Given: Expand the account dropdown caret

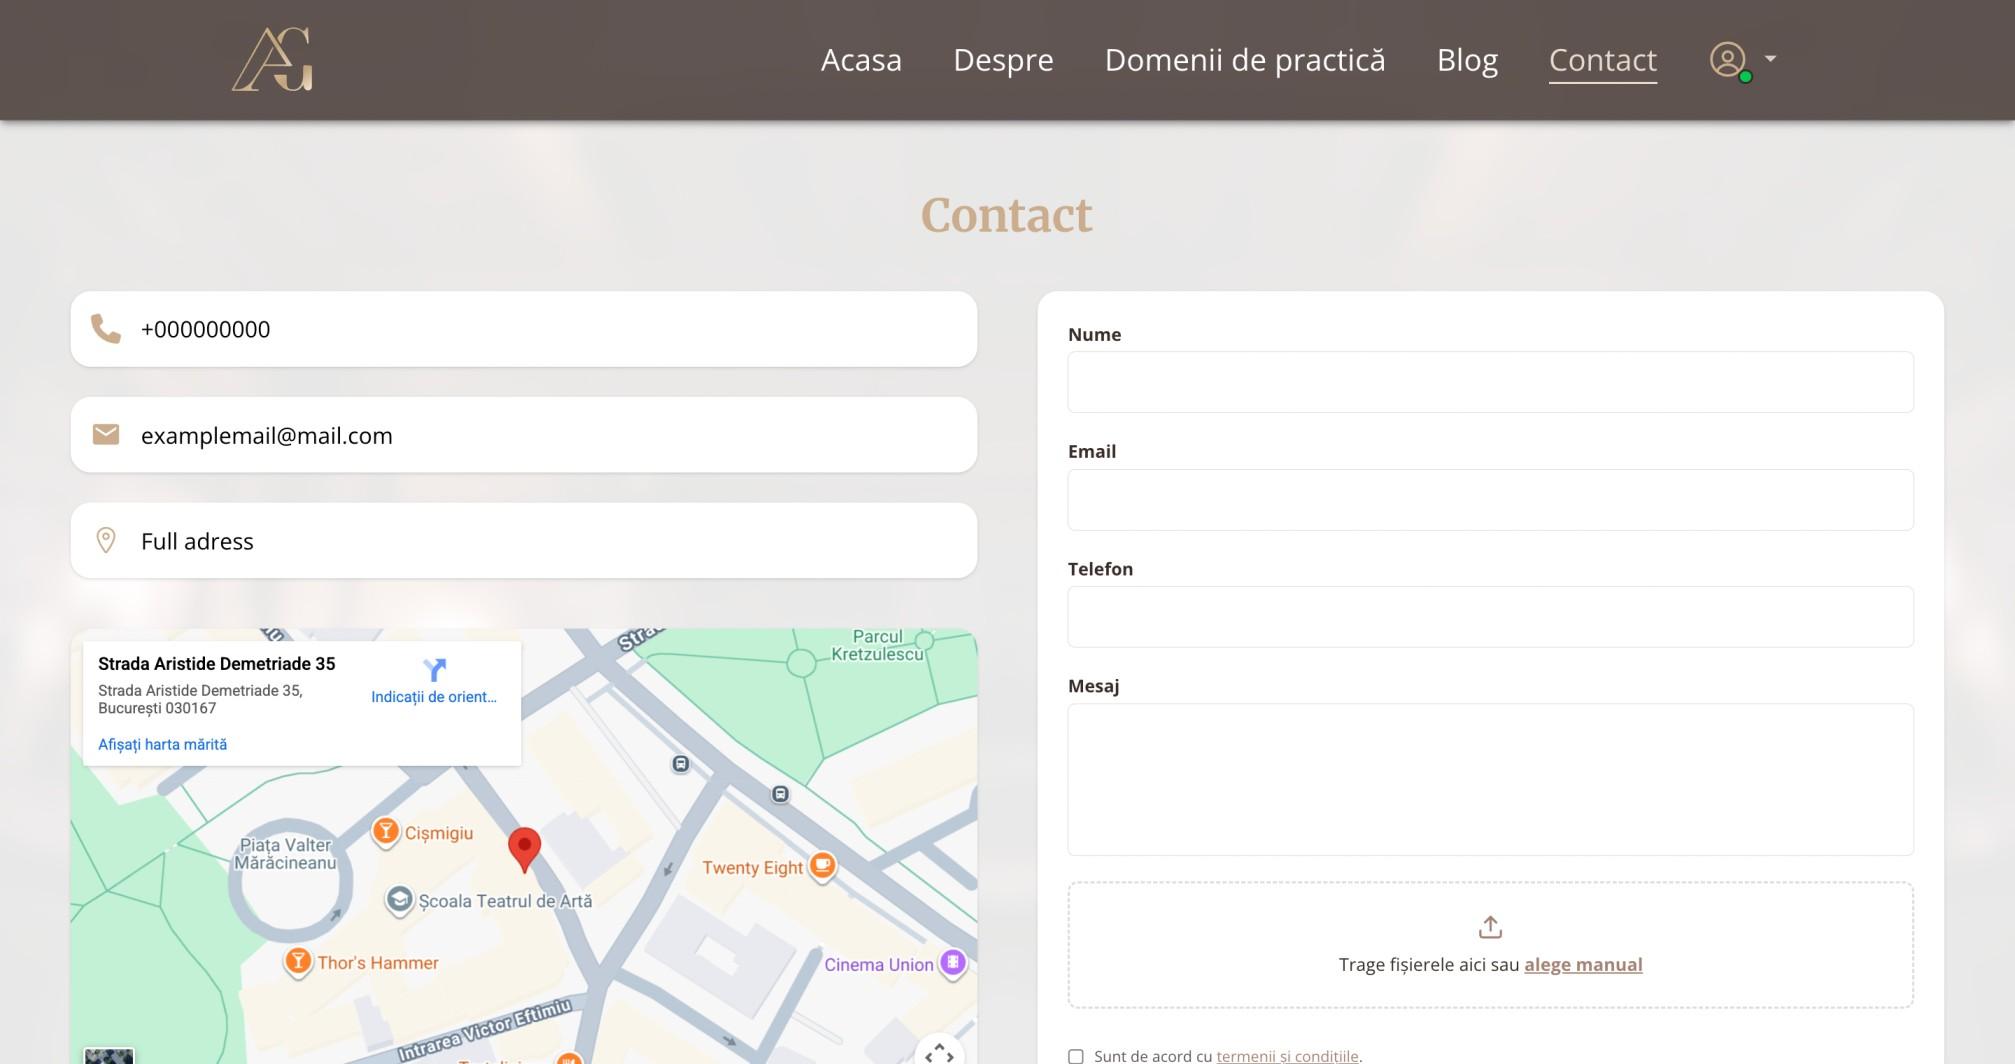Looking at the screenshot, I should tap(1771, 59).
